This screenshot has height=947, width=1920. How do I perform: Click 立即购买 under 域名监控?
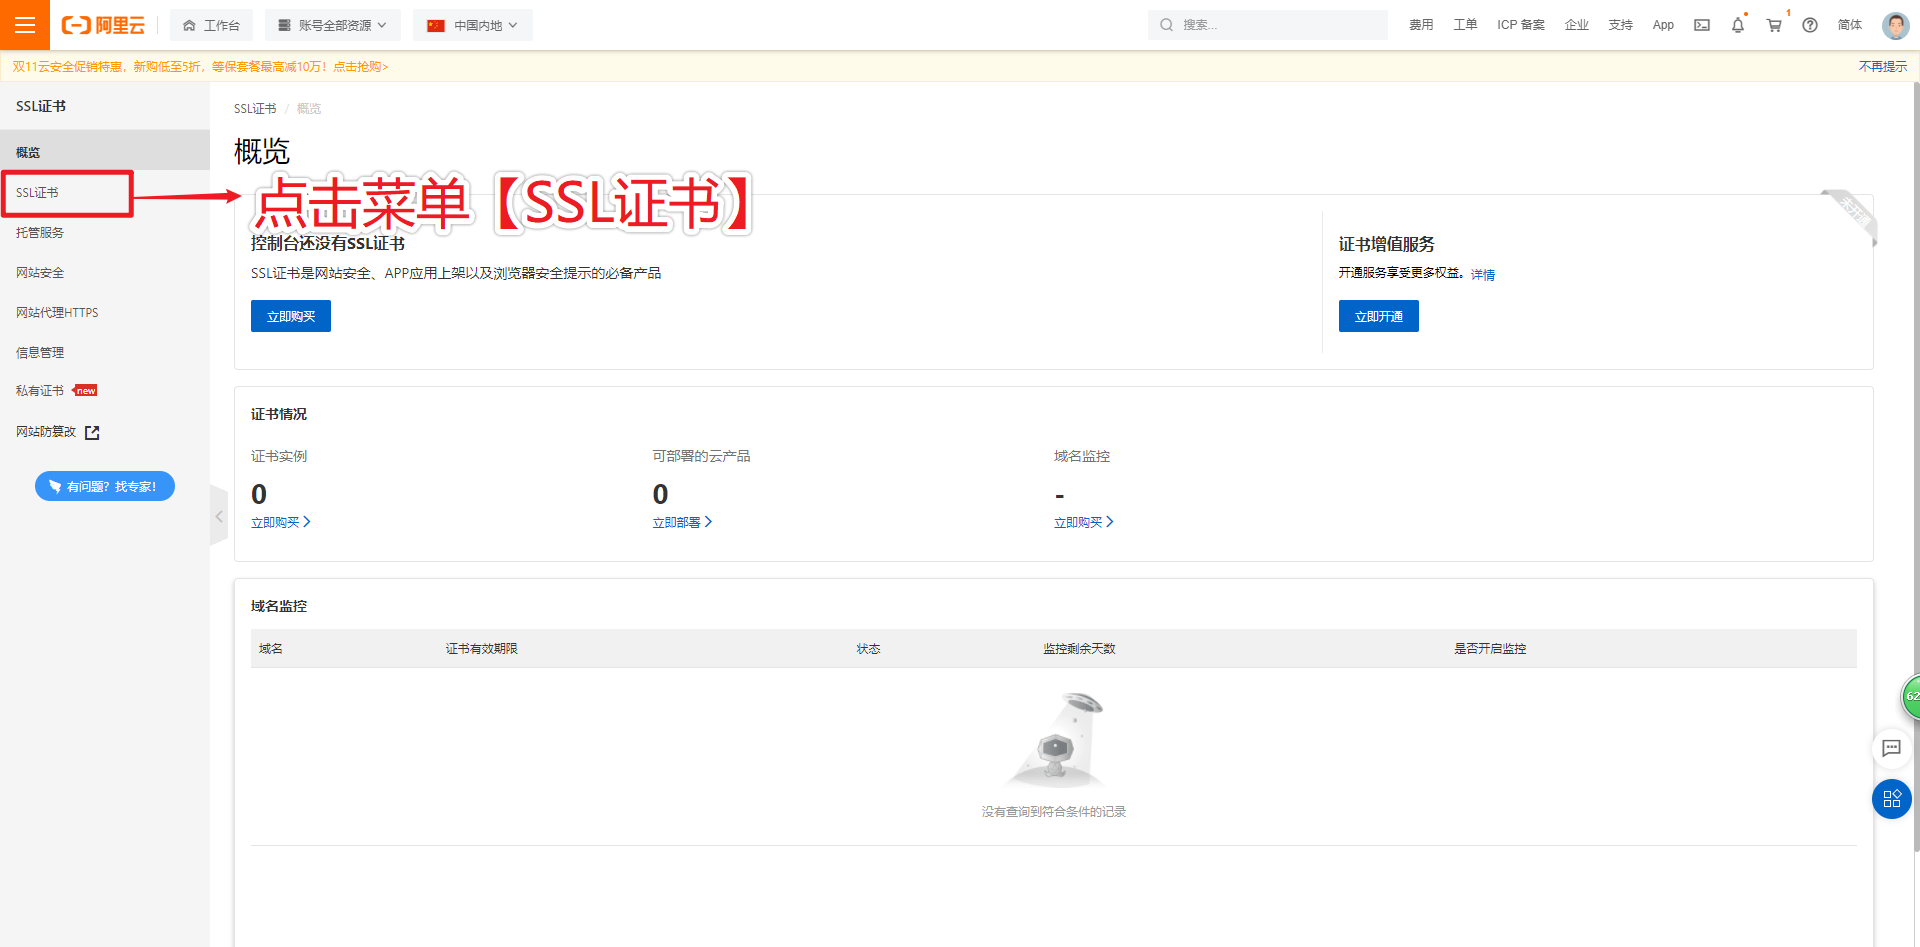[1084, 522]
